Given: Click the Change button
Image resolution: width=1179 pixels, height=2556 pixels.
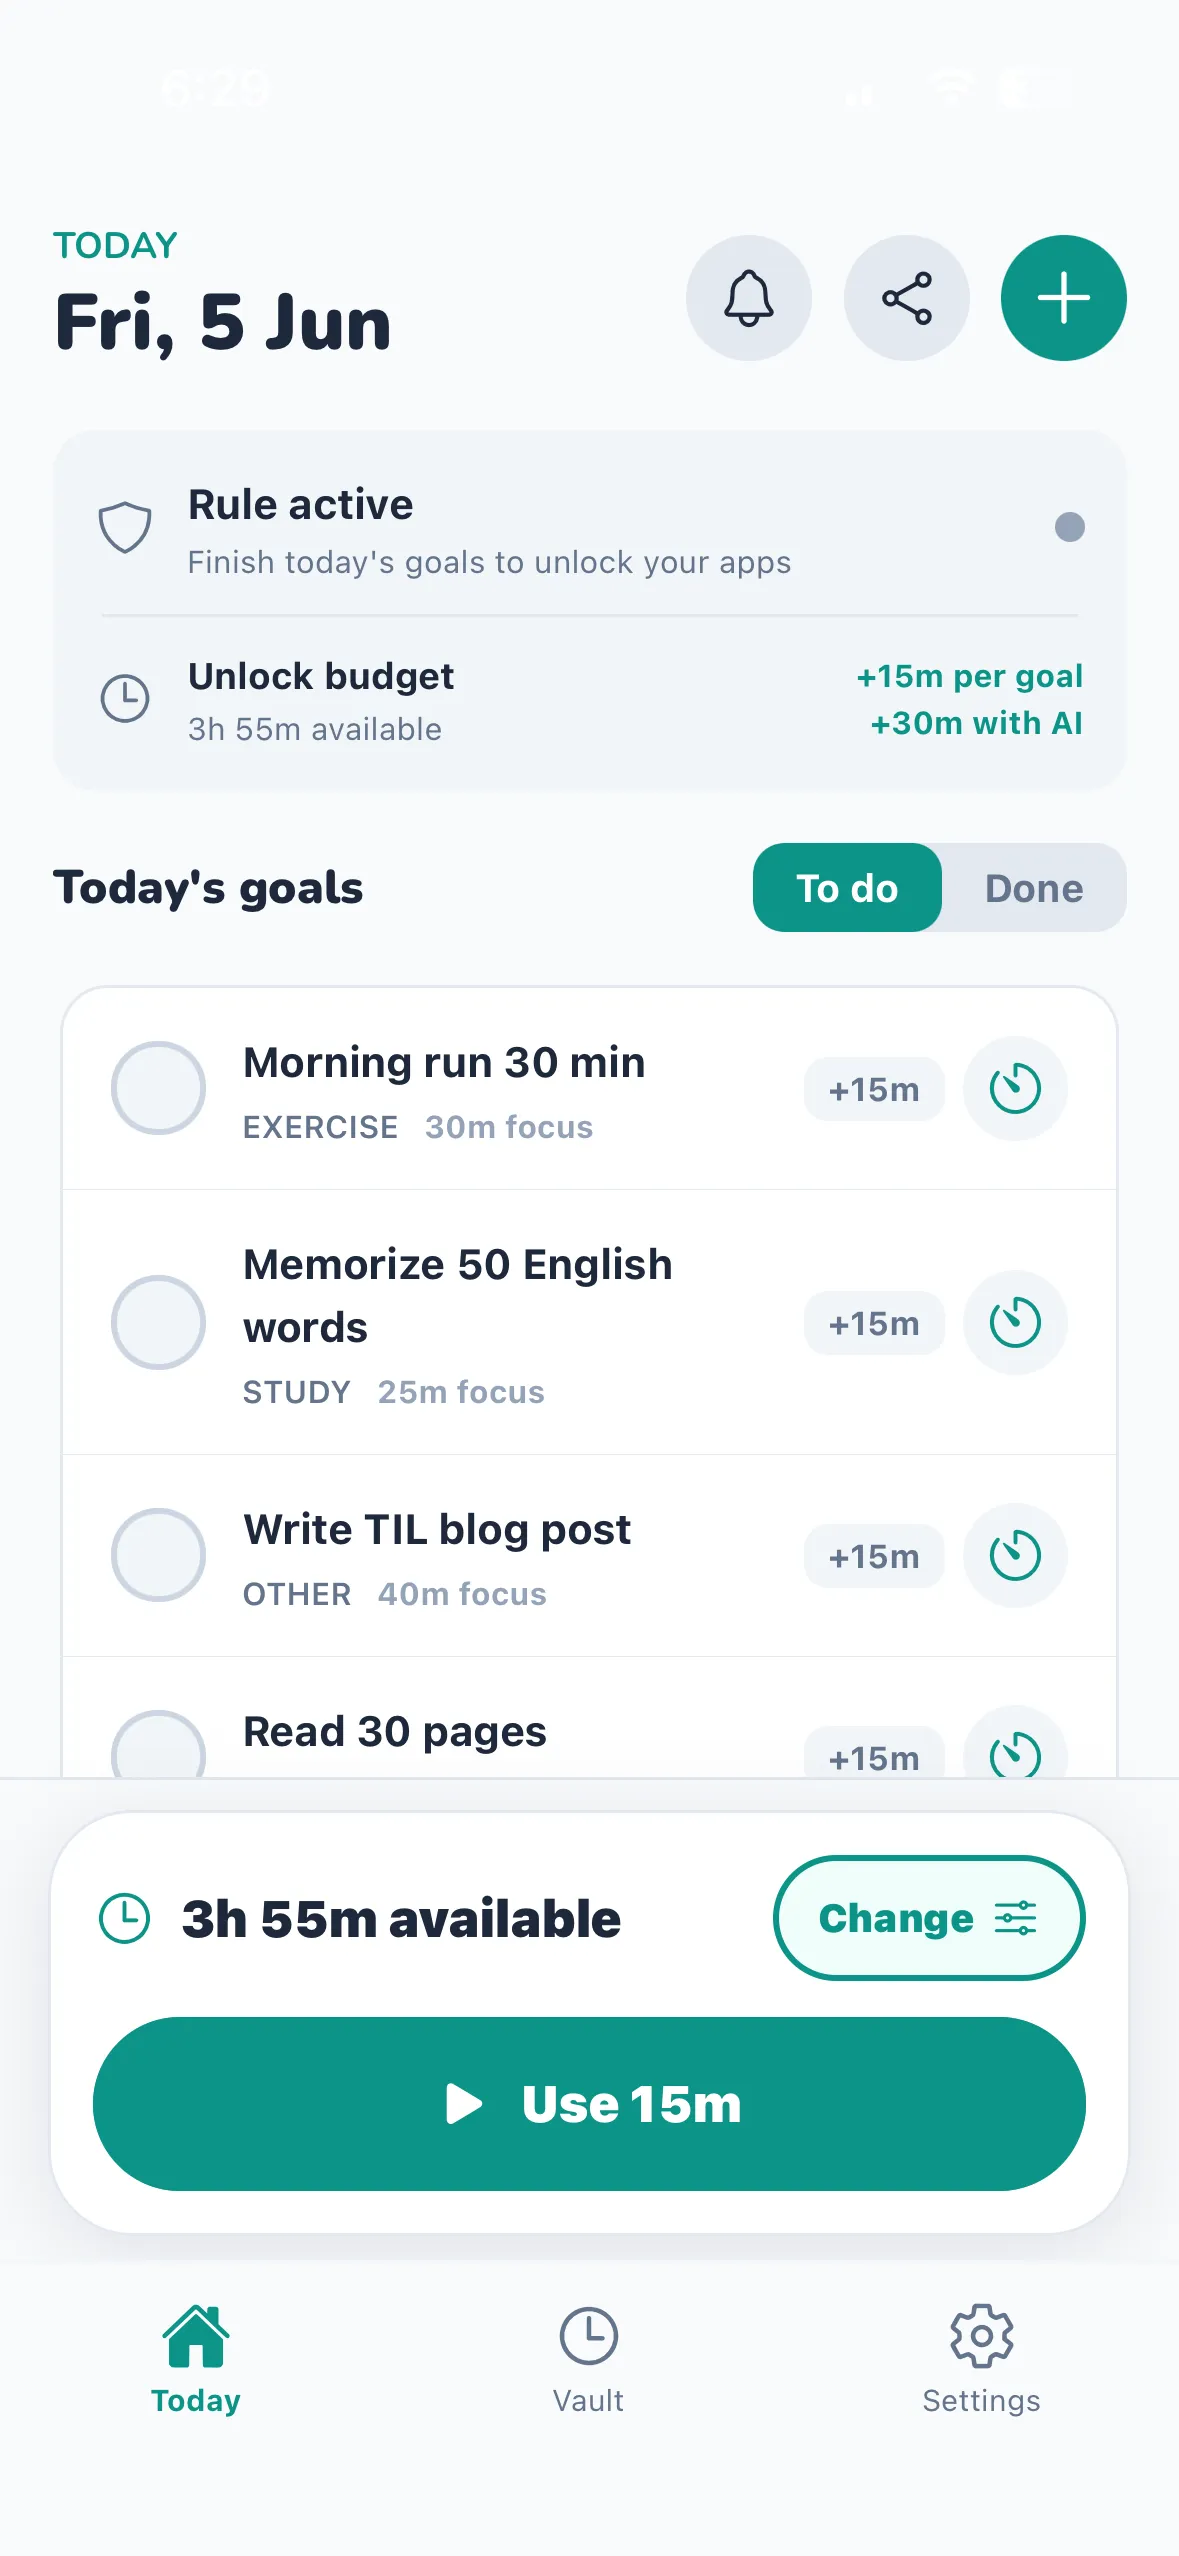Looking at the screenshot, I should (929, 1918).
